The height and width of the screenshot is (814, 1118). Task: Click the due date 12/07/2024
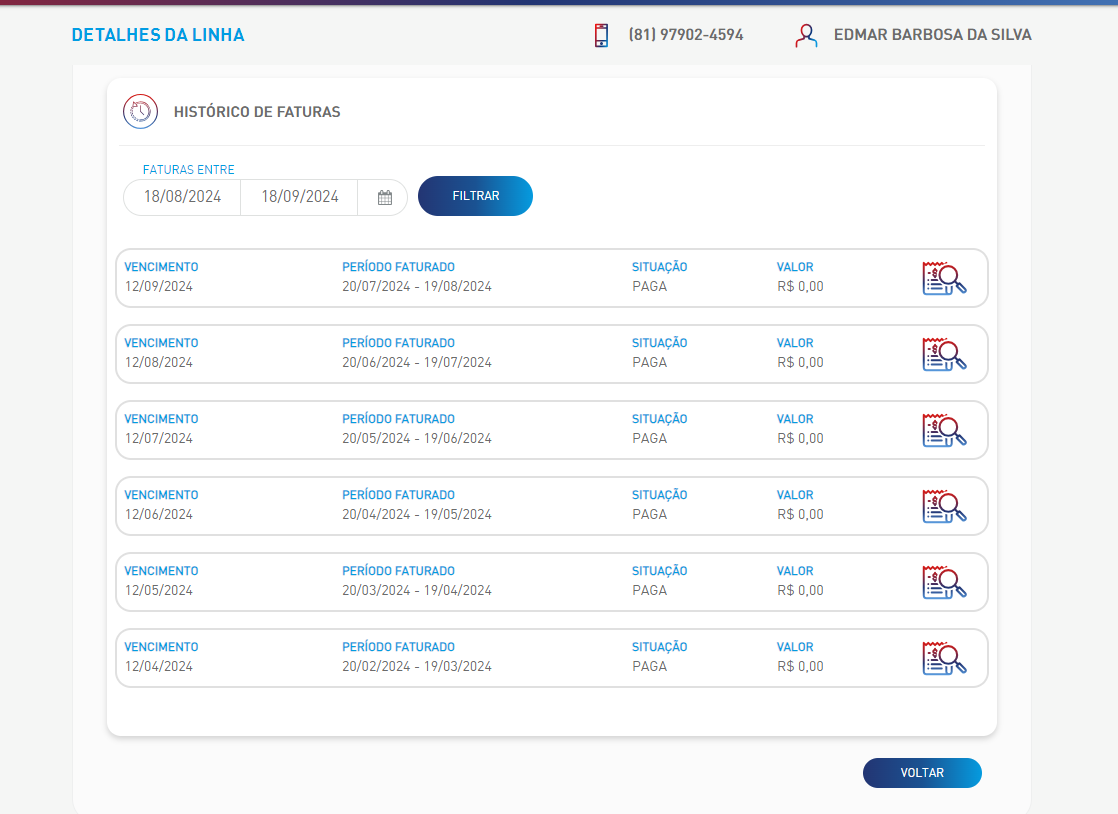[x=158, y=438]
